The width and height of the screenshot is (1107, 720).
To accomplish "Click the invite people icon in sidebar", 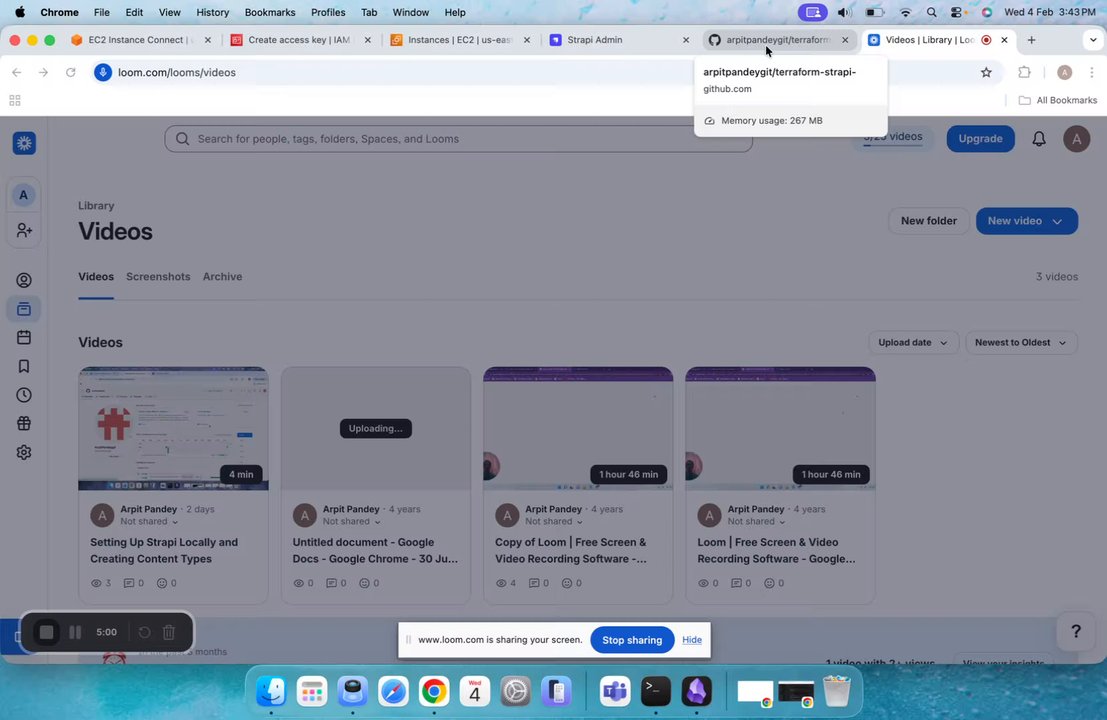I will tap(24, 230).
